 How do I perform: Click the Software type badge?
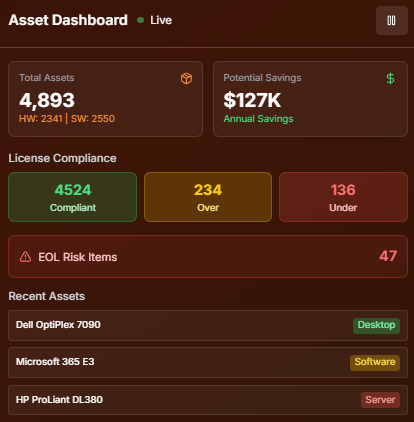(375, 362)
